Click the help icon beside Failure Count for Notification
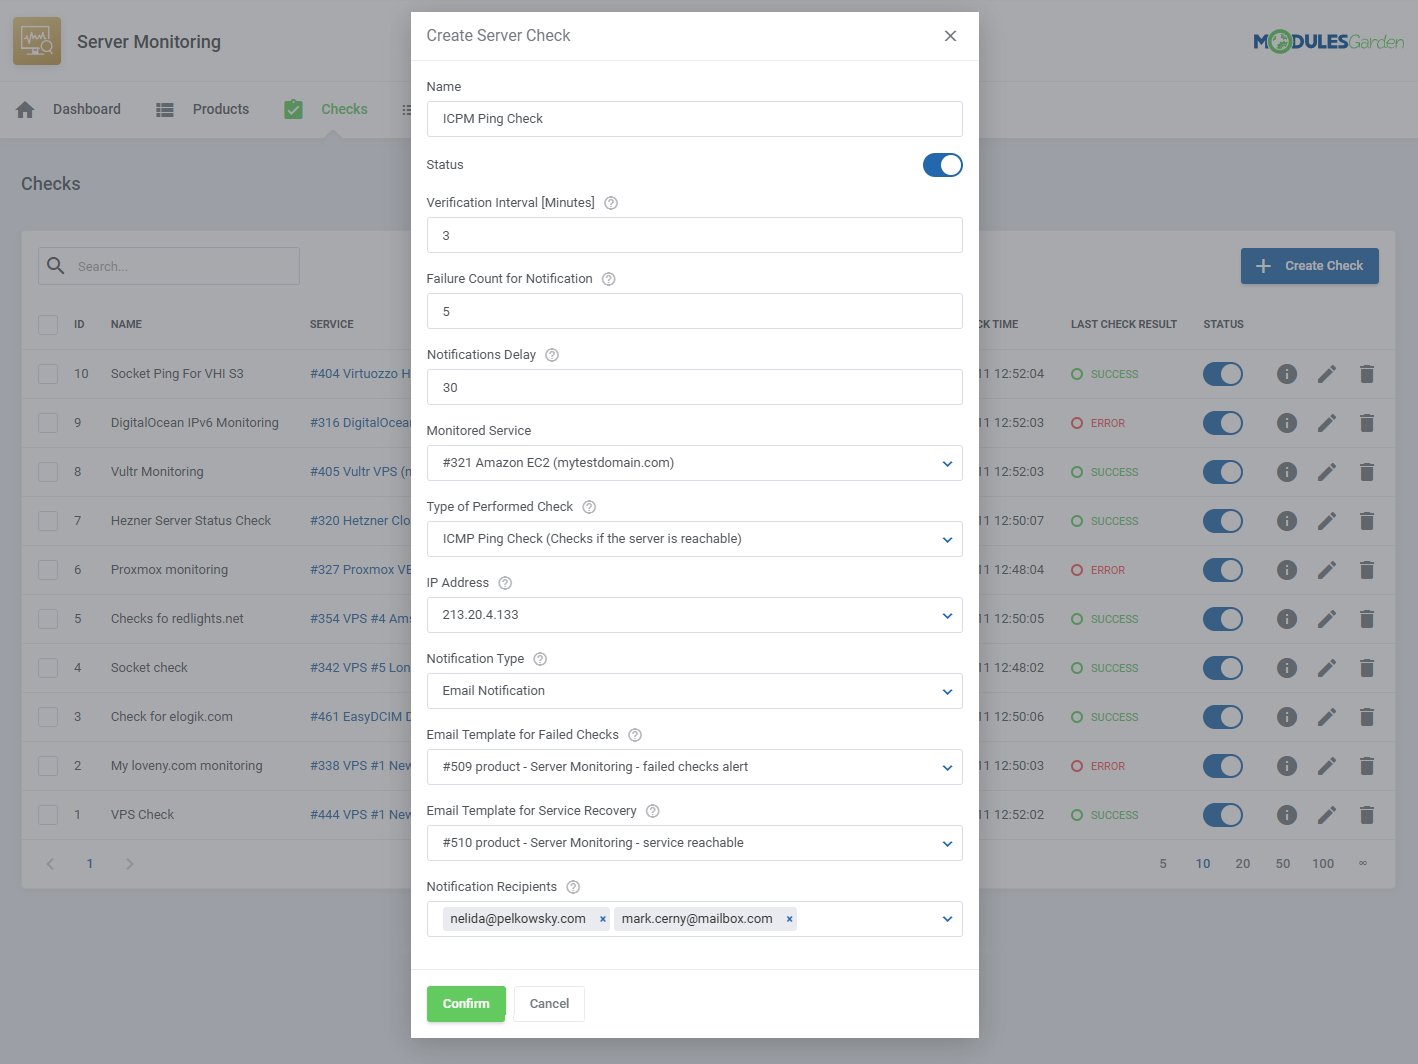The height and width of the screenshot is (1064, 1418). (x=609, y=279)
